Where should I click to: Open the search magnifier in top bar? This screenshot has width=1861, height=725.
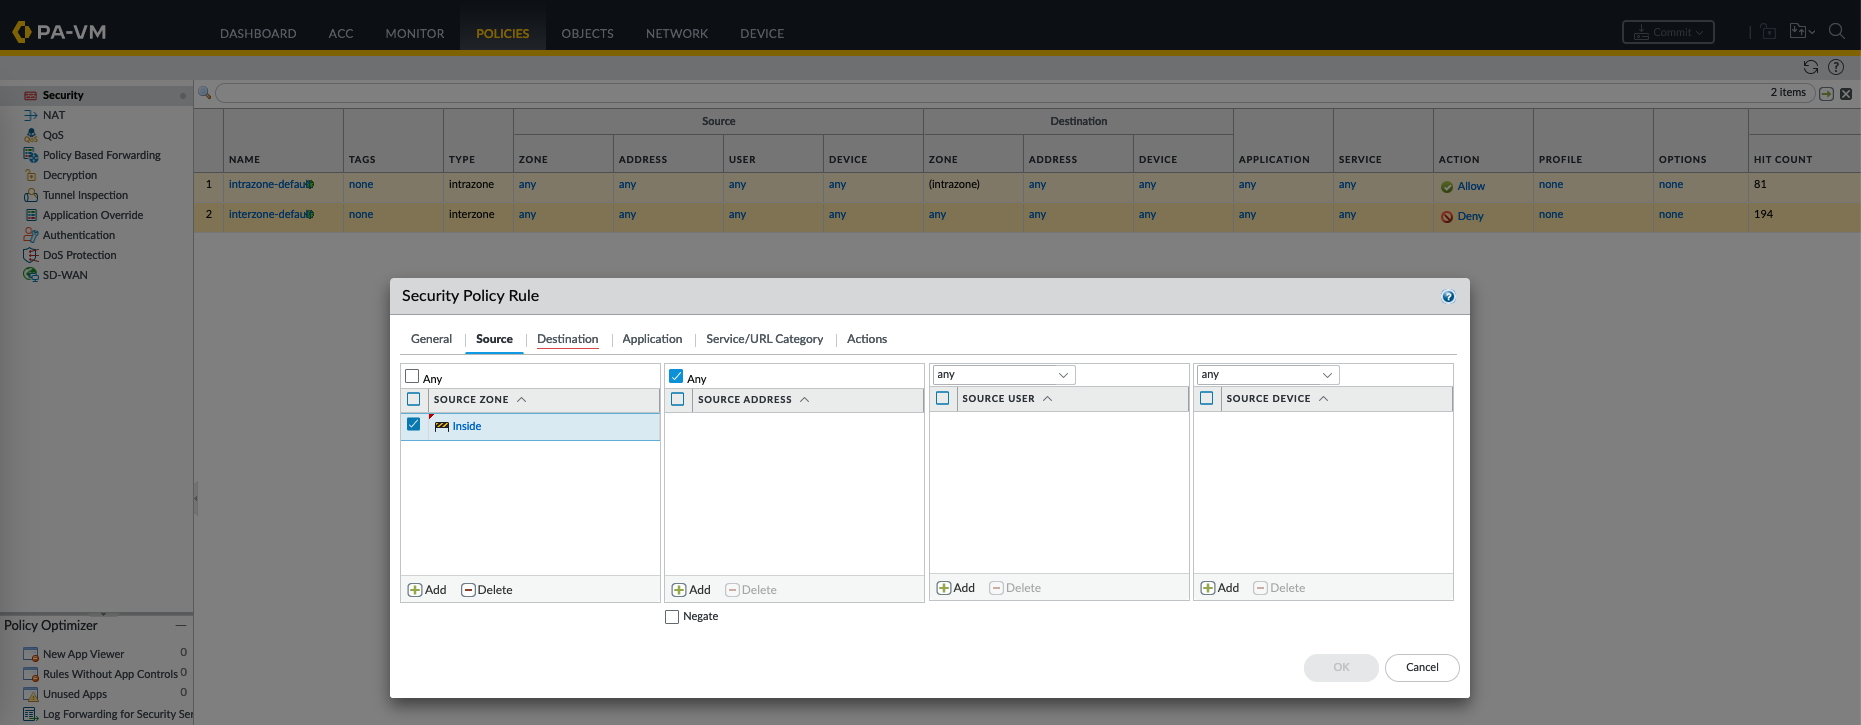1836,32
